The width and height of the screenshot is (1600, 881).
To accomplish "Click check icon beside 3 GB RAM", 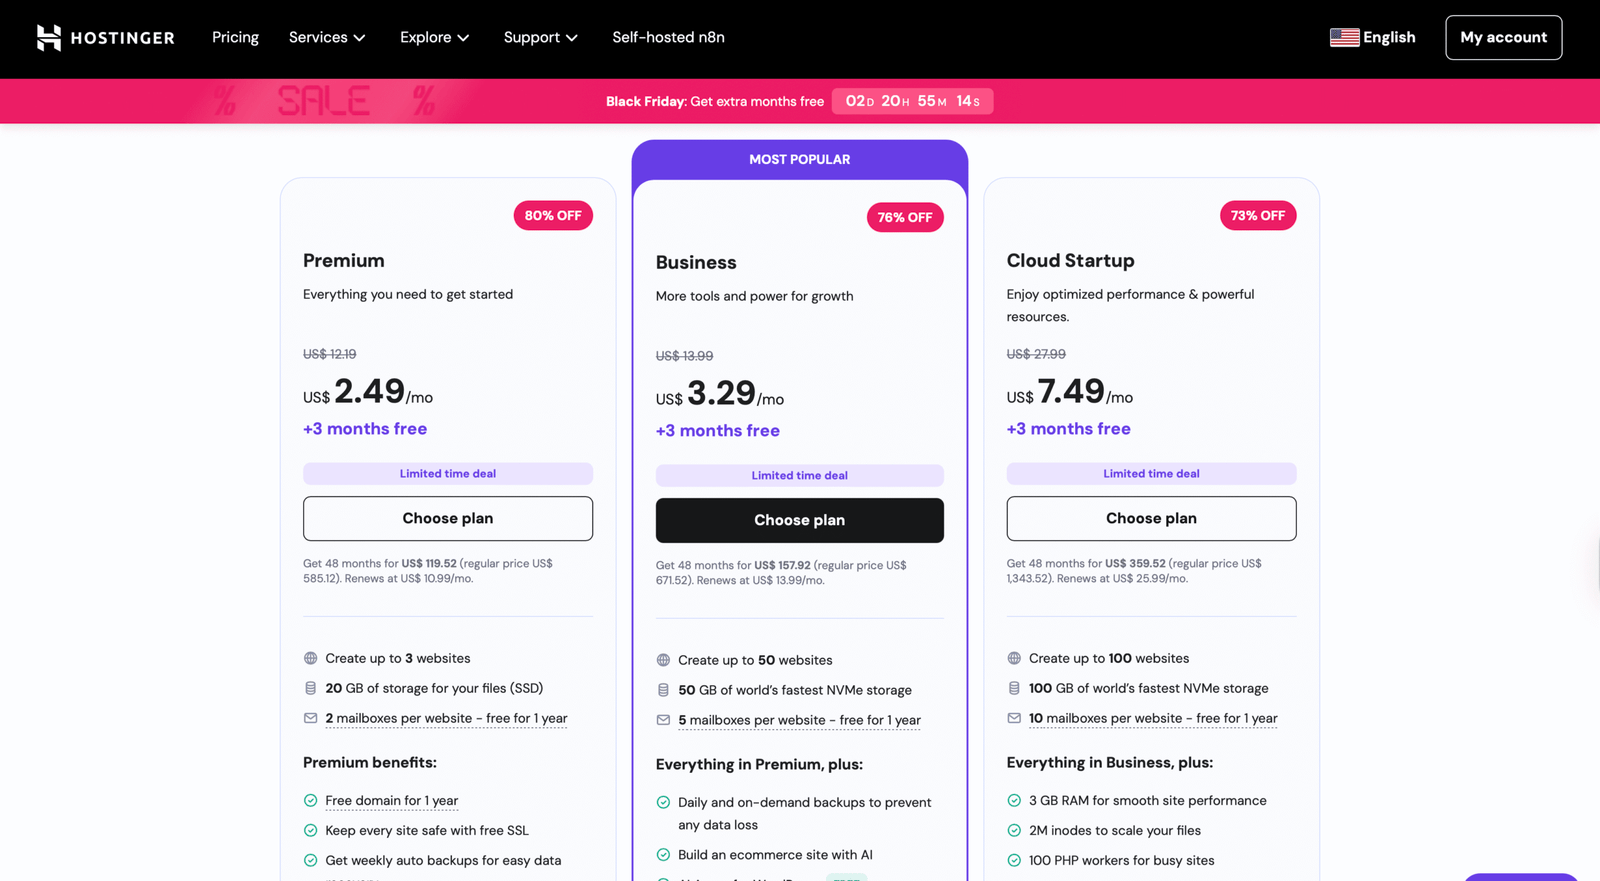I will (1014, 801).
